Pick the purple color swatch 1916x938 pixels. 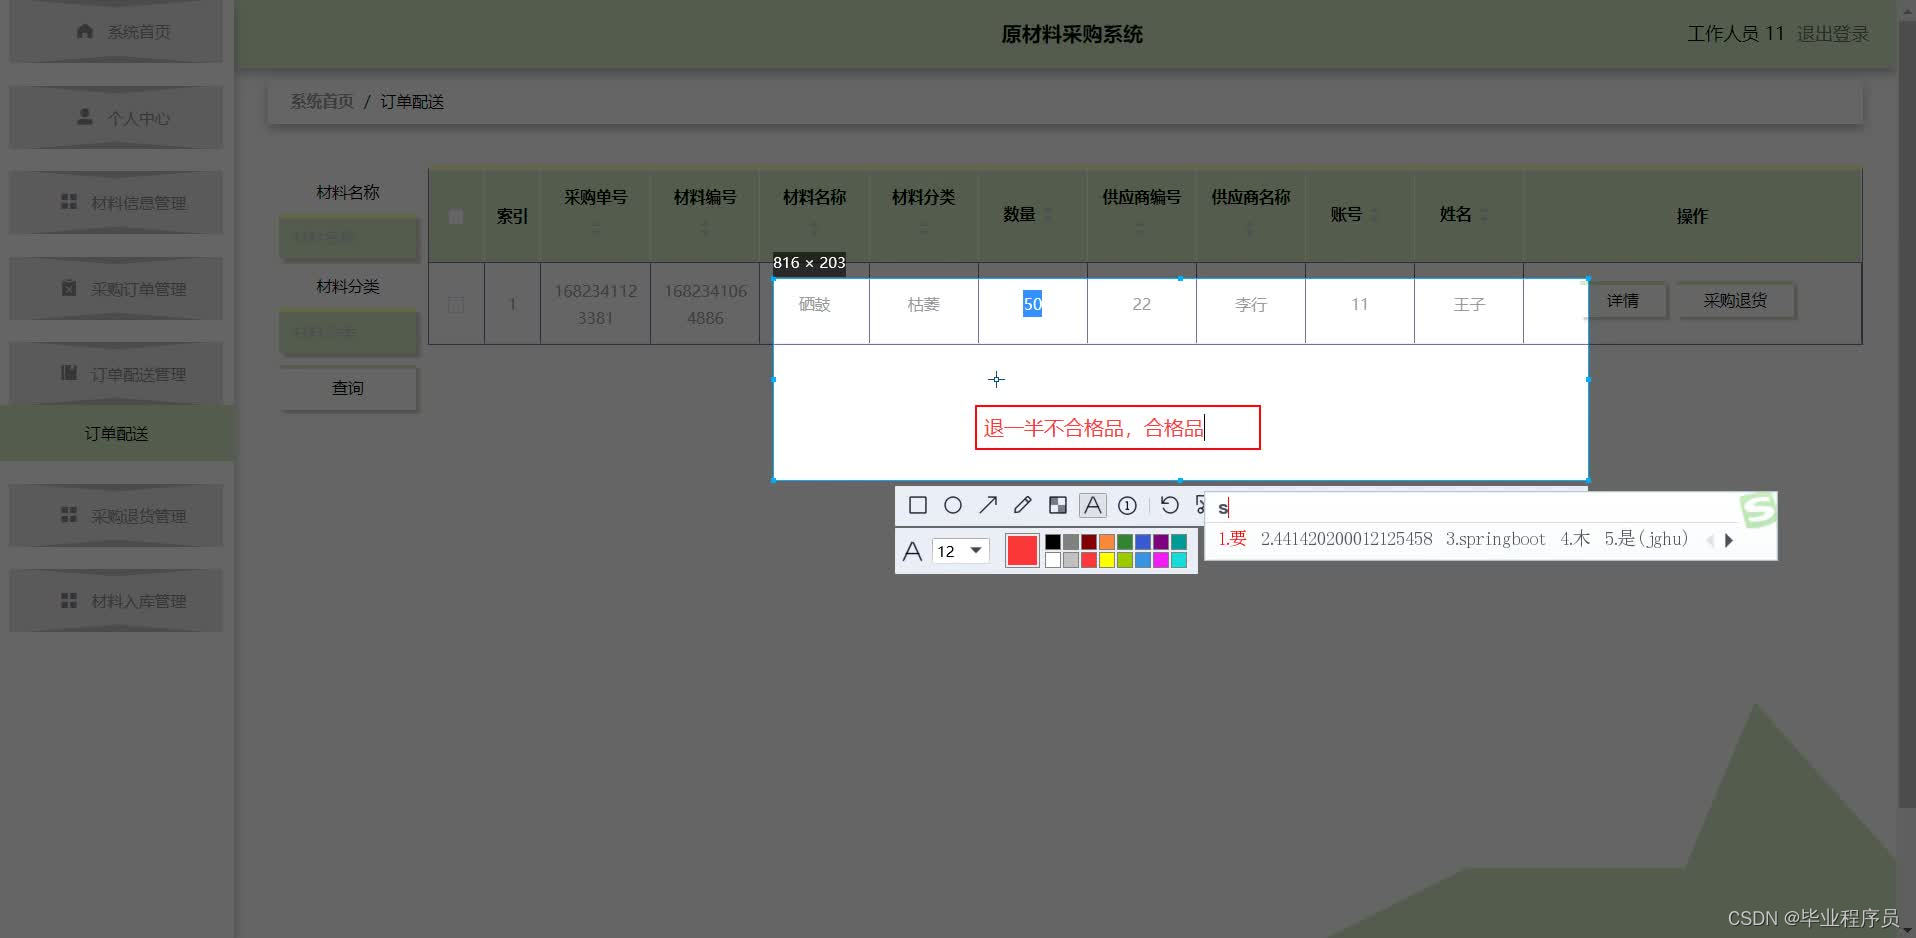click(x=1161, y=542)
